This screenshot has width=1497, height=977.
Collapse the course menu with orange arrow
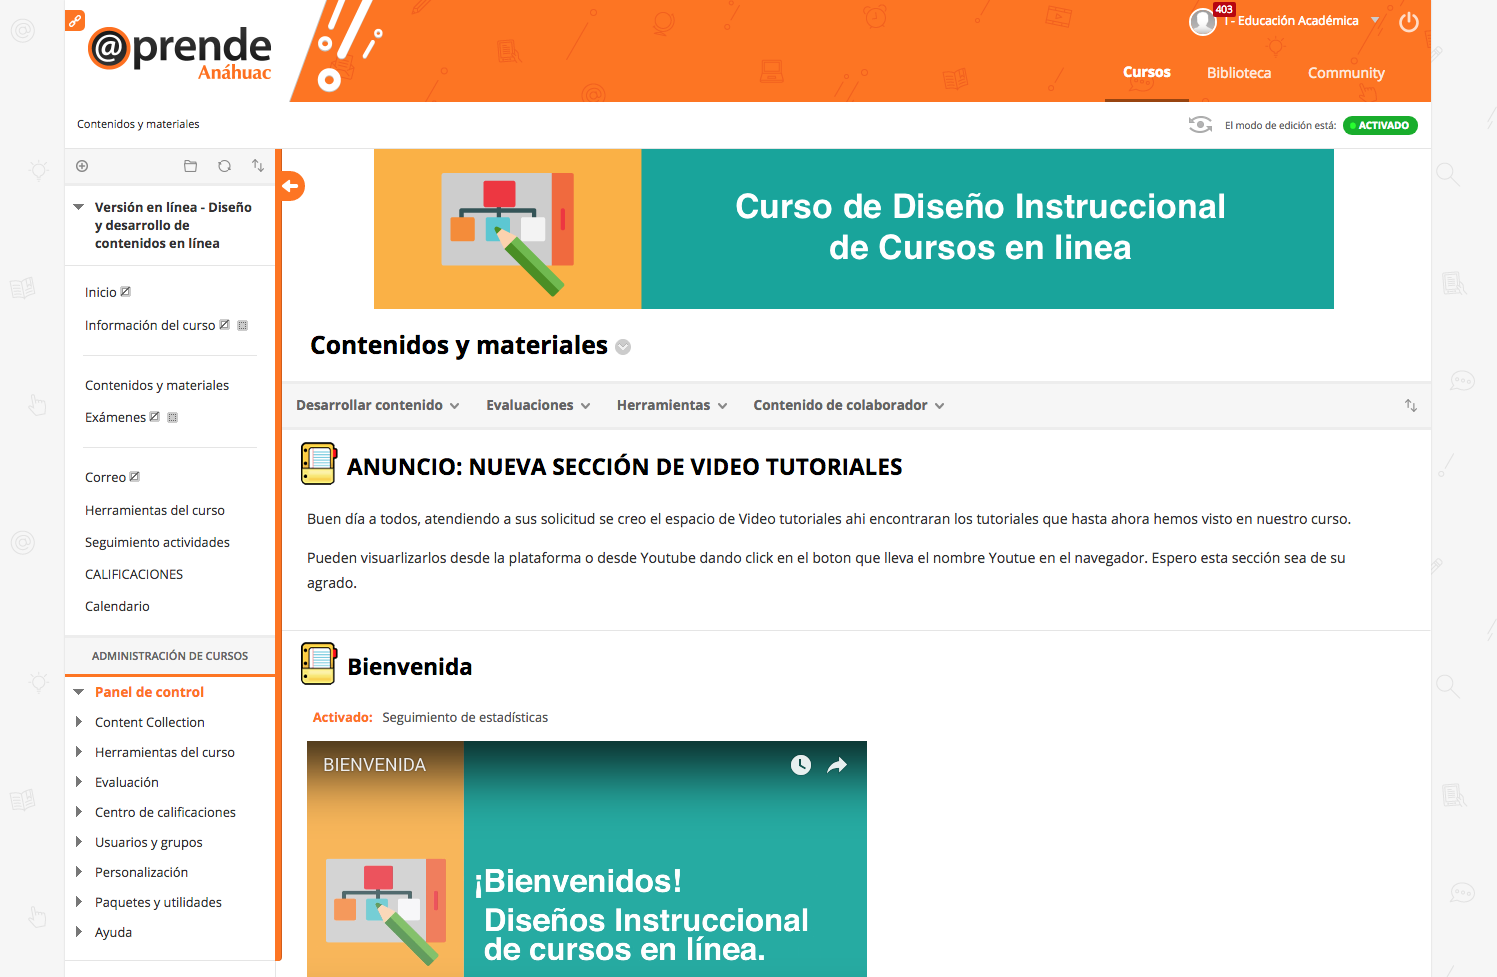click(x=291, y=186)
